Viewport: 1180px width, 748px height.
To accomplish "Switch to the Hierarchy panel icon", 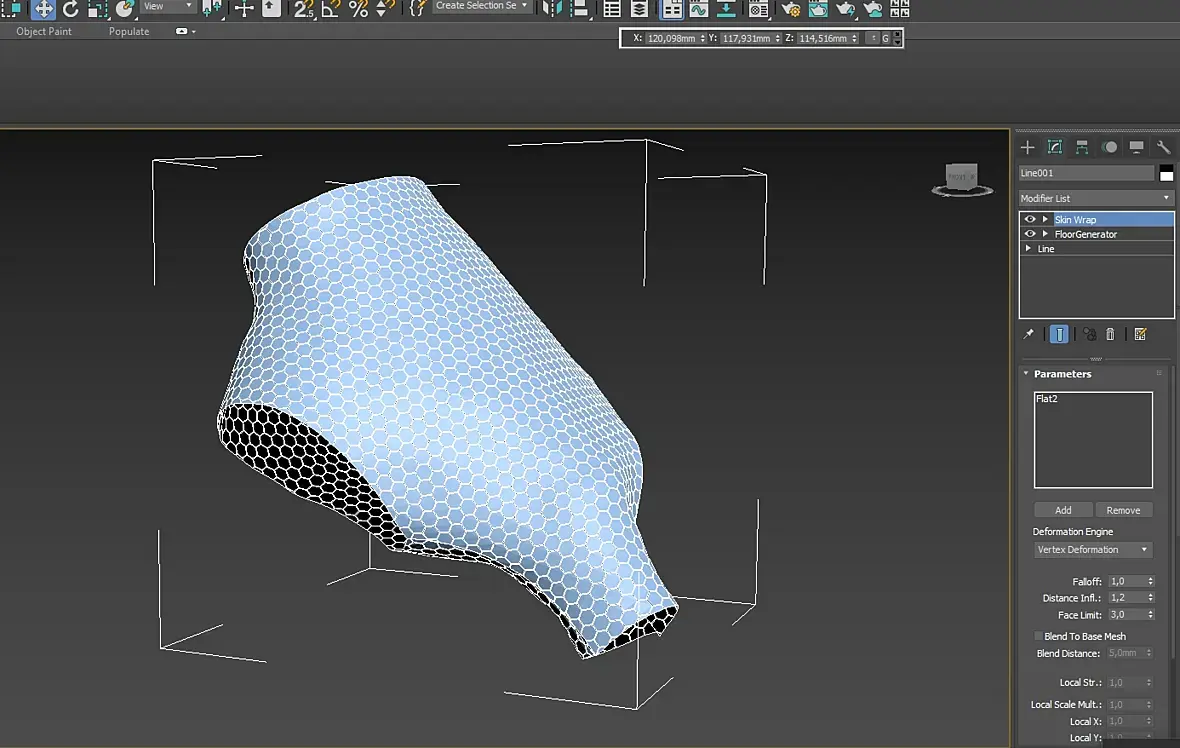I will point(1082,147).
